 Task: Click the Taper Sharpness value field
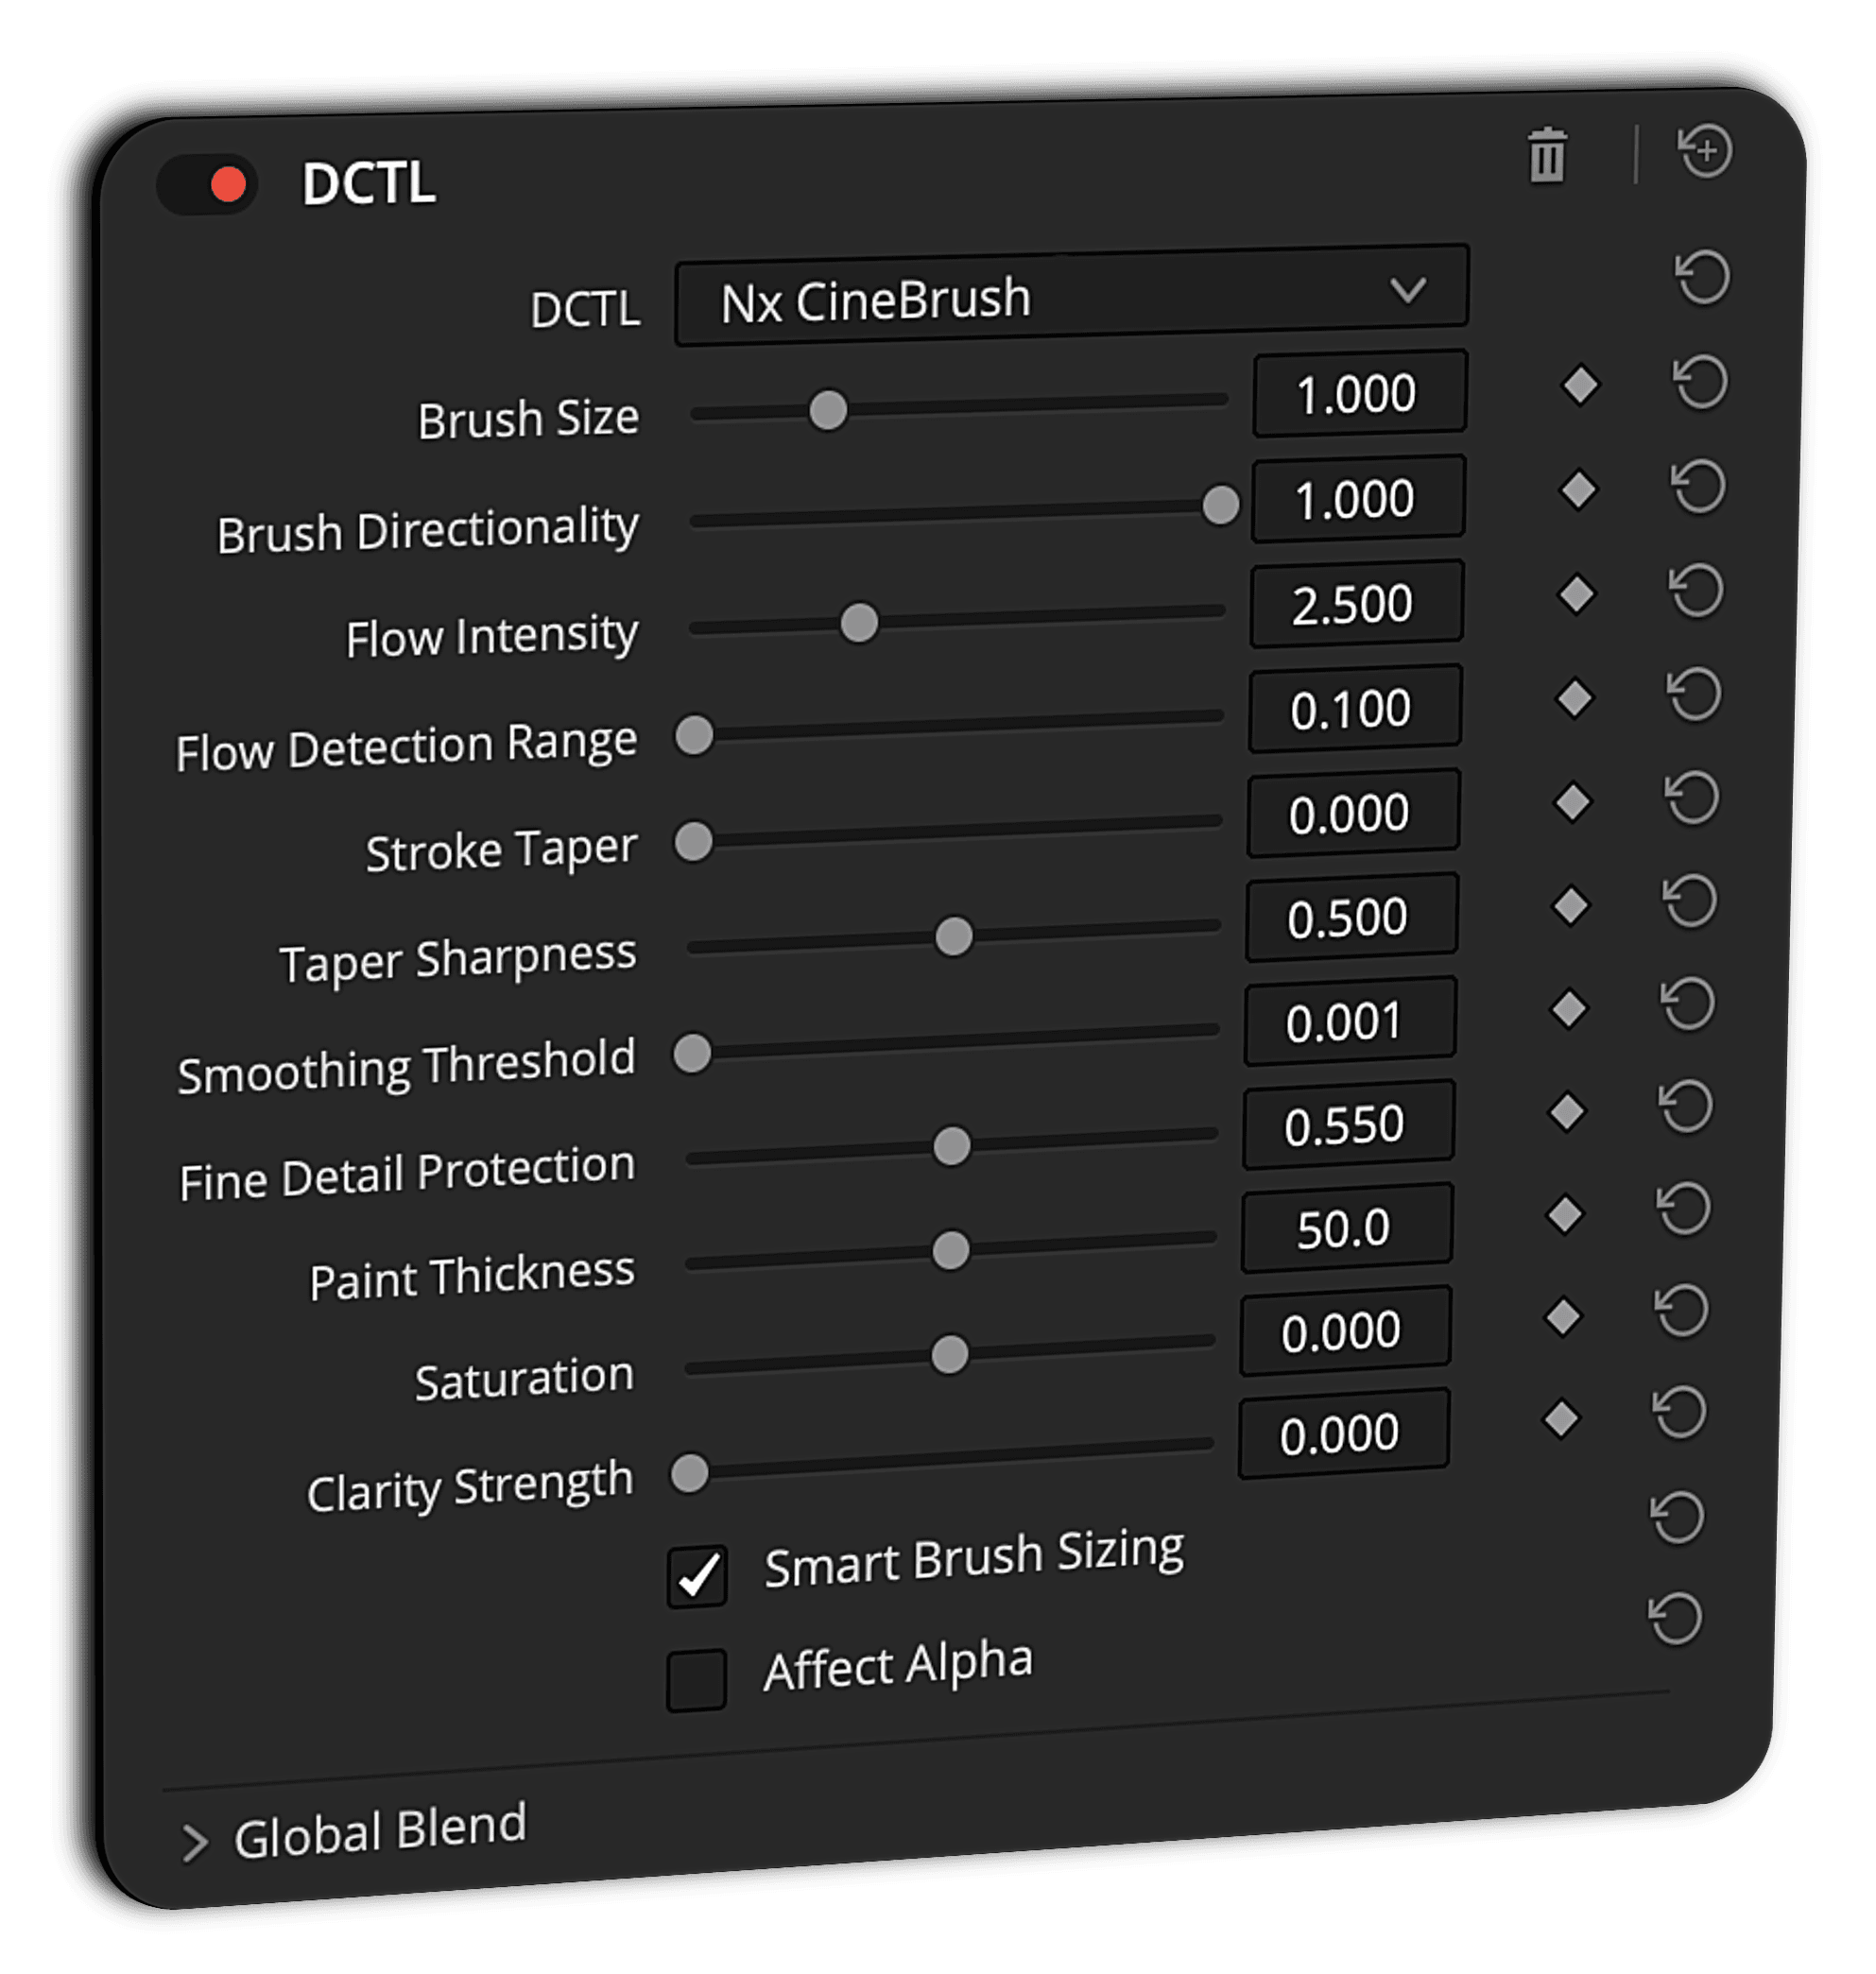(1350, 917)
